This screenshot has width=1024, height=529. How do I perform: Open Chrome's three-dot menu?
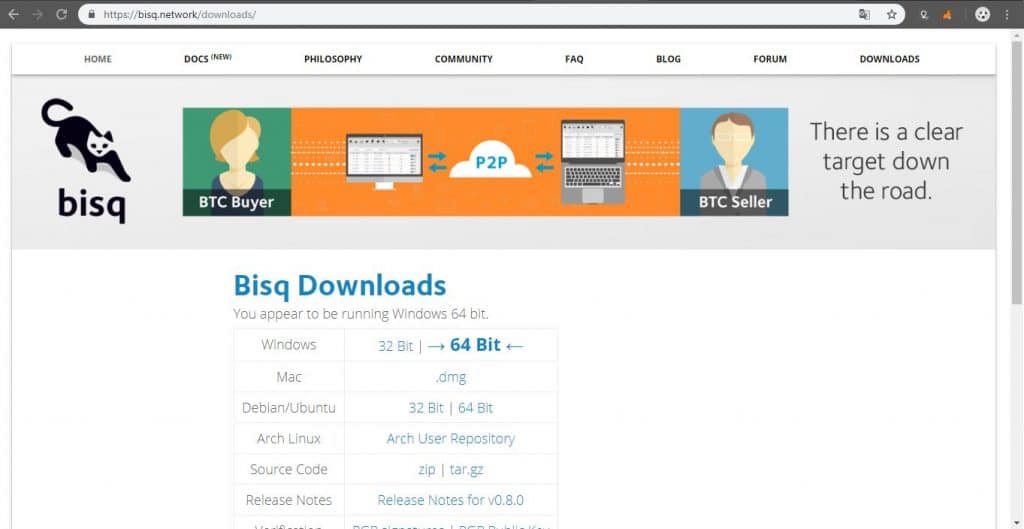pos(1006,14)
